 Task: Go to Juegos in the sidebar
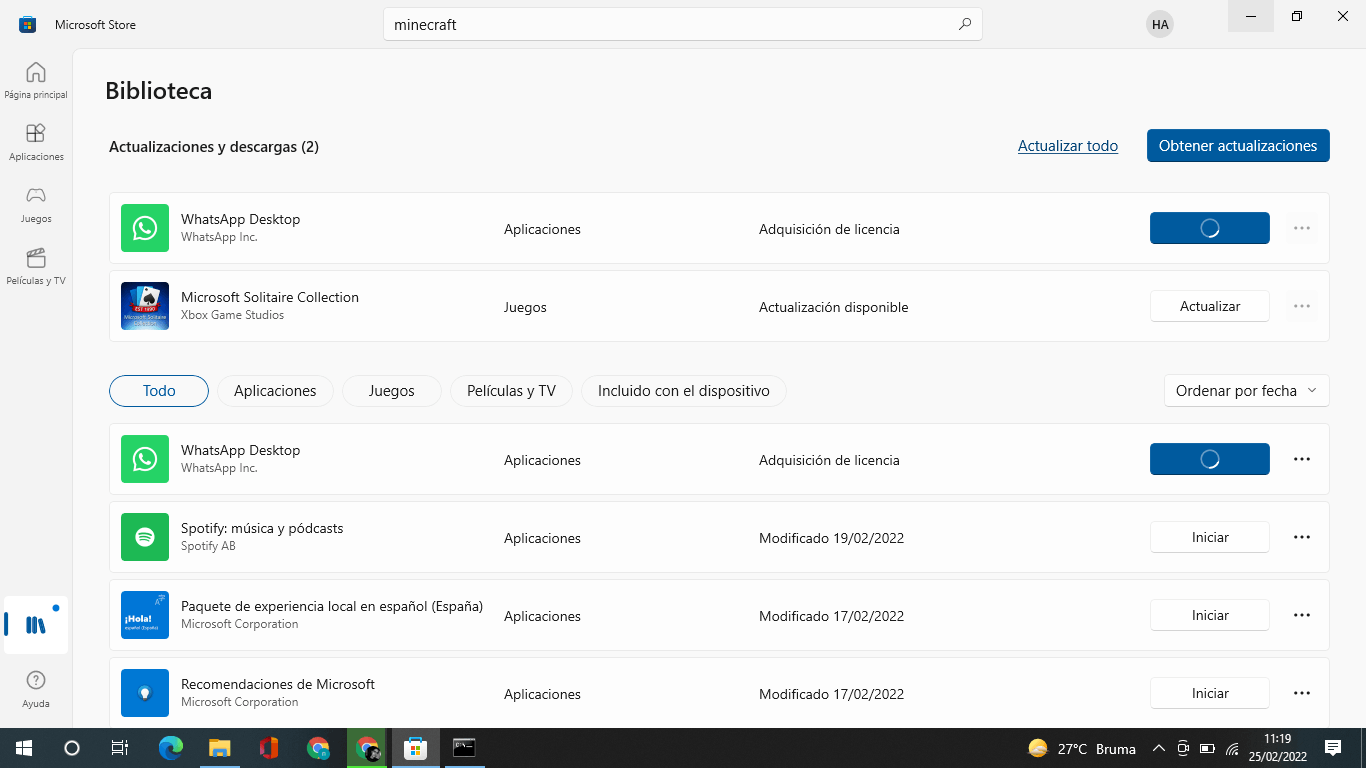36,204
